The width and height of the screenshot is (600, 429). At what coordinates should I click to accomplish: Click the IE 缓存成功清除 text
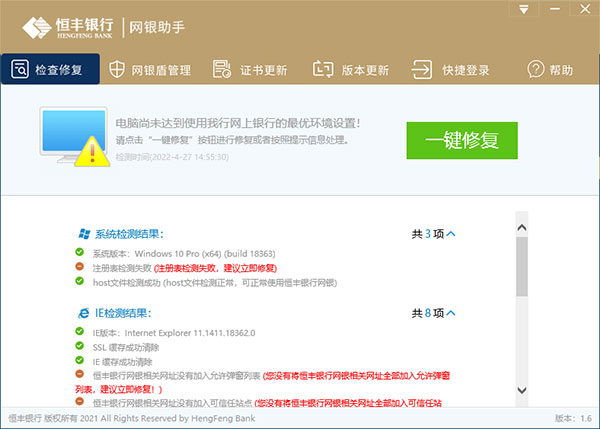[x=122, y=362]
